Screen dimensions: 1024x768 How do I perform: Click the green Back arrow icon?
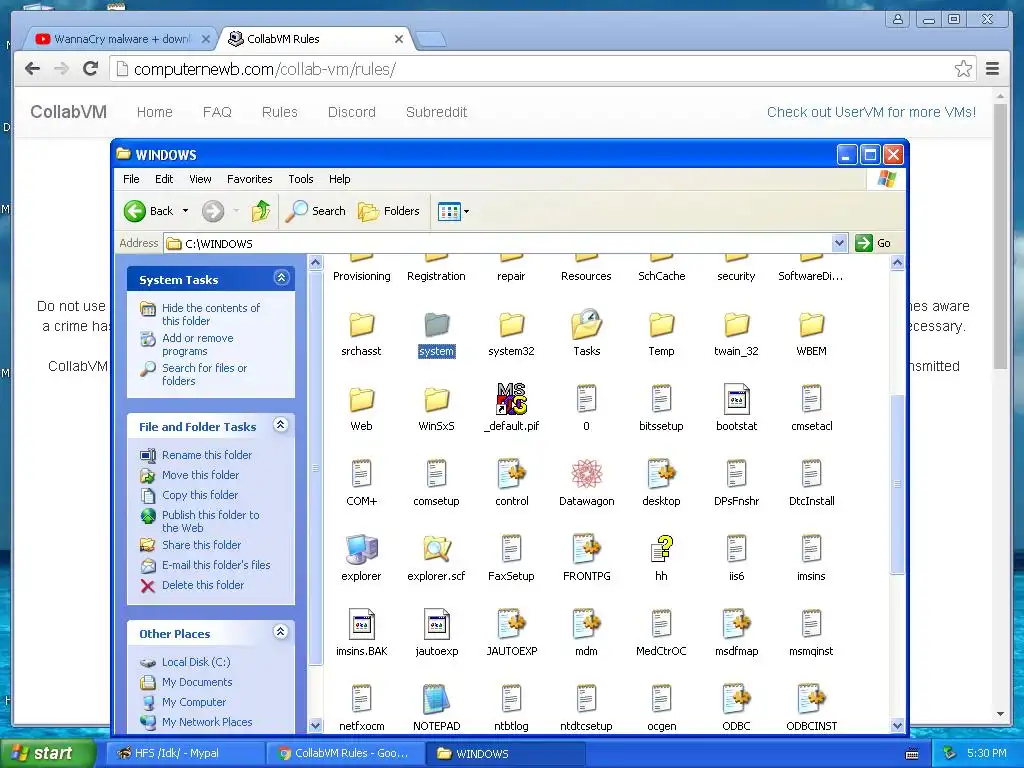click(135, 211)
